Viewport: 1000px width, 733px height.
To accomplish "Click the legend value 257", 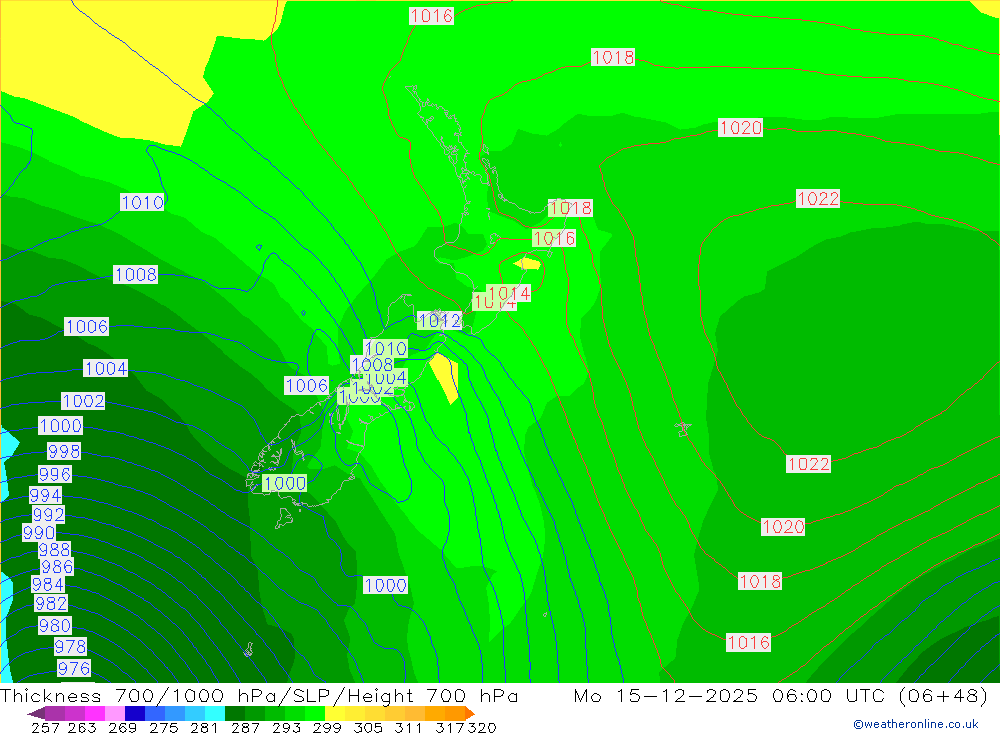I will (45, 727).
